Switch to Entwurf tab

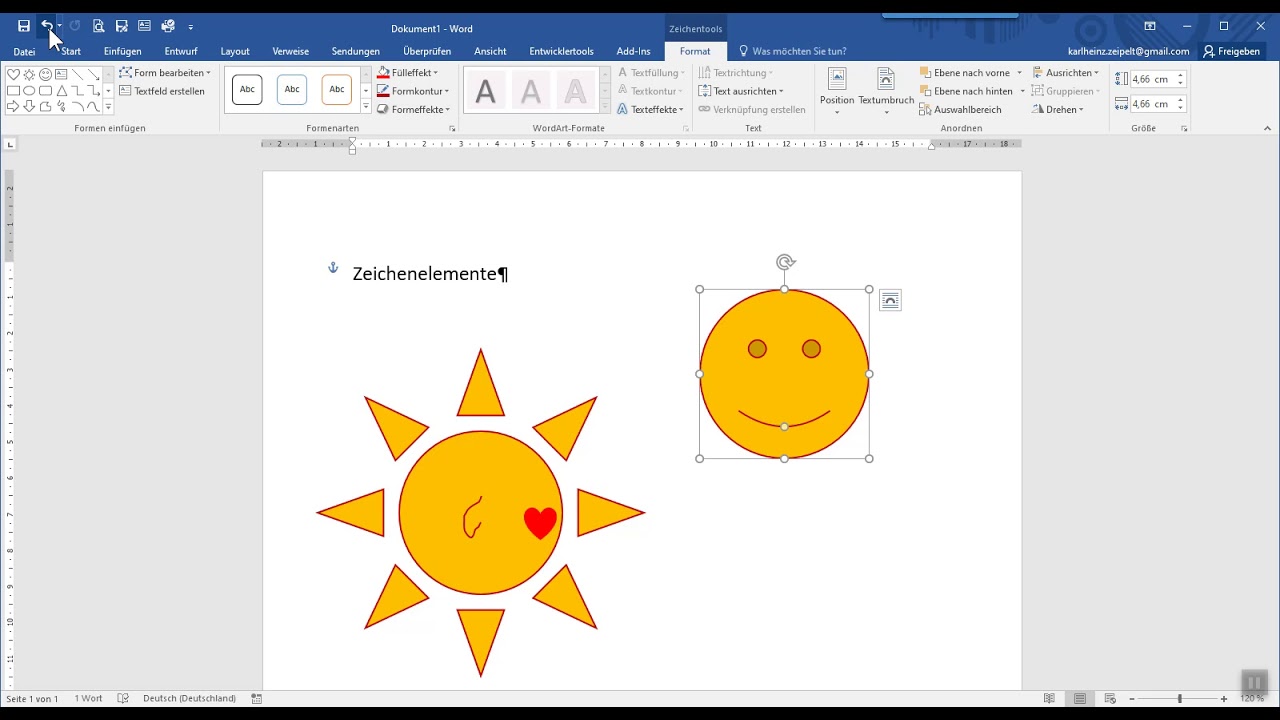click(x=181, y=51)
